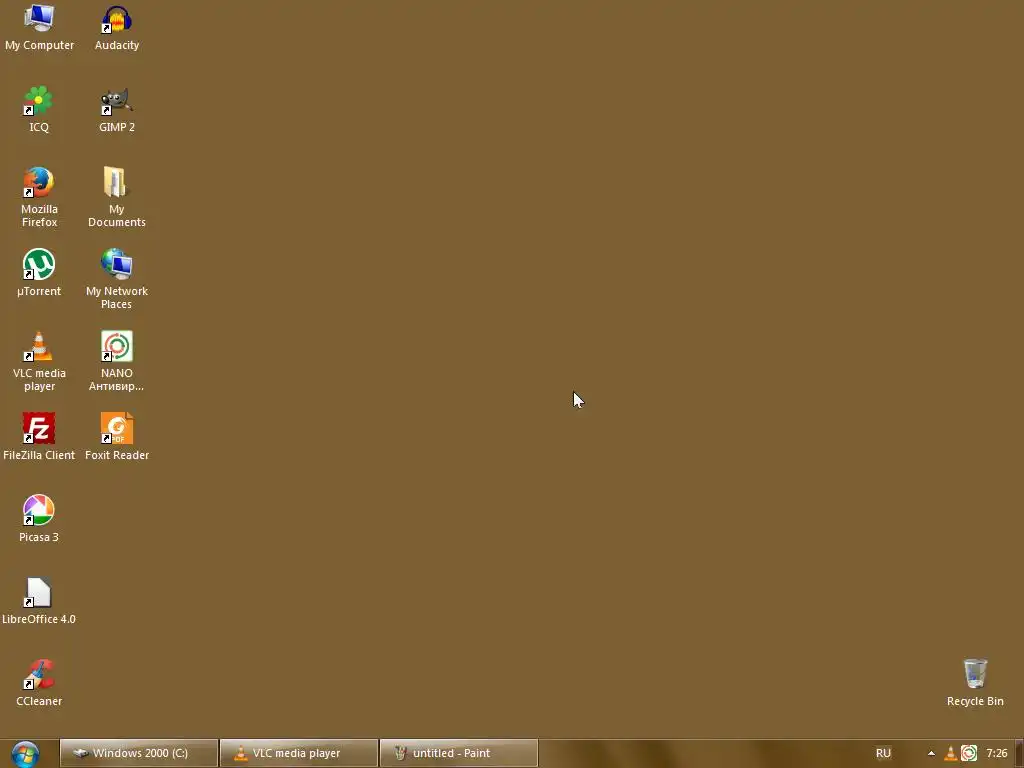1024x768 pixels.
Task: Click the 7:26 system clock
Action: click(x=997, y=753)
